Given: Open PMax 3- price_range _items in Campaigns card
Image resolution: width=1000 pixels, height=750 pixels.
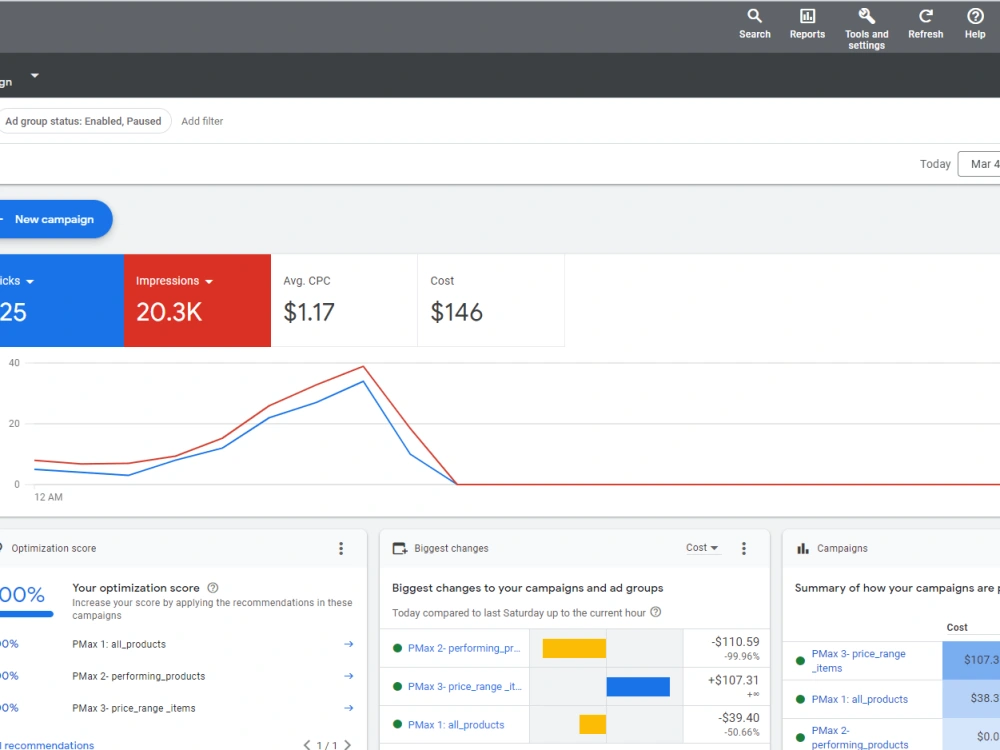Looking at the screenshot, I should pos(858,661).
